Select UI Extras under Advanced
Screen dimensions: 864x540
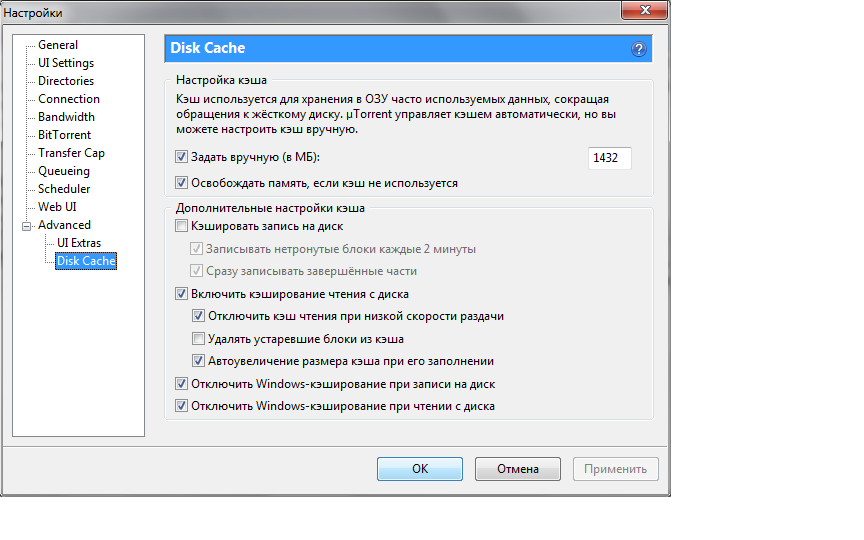point(79,243)
